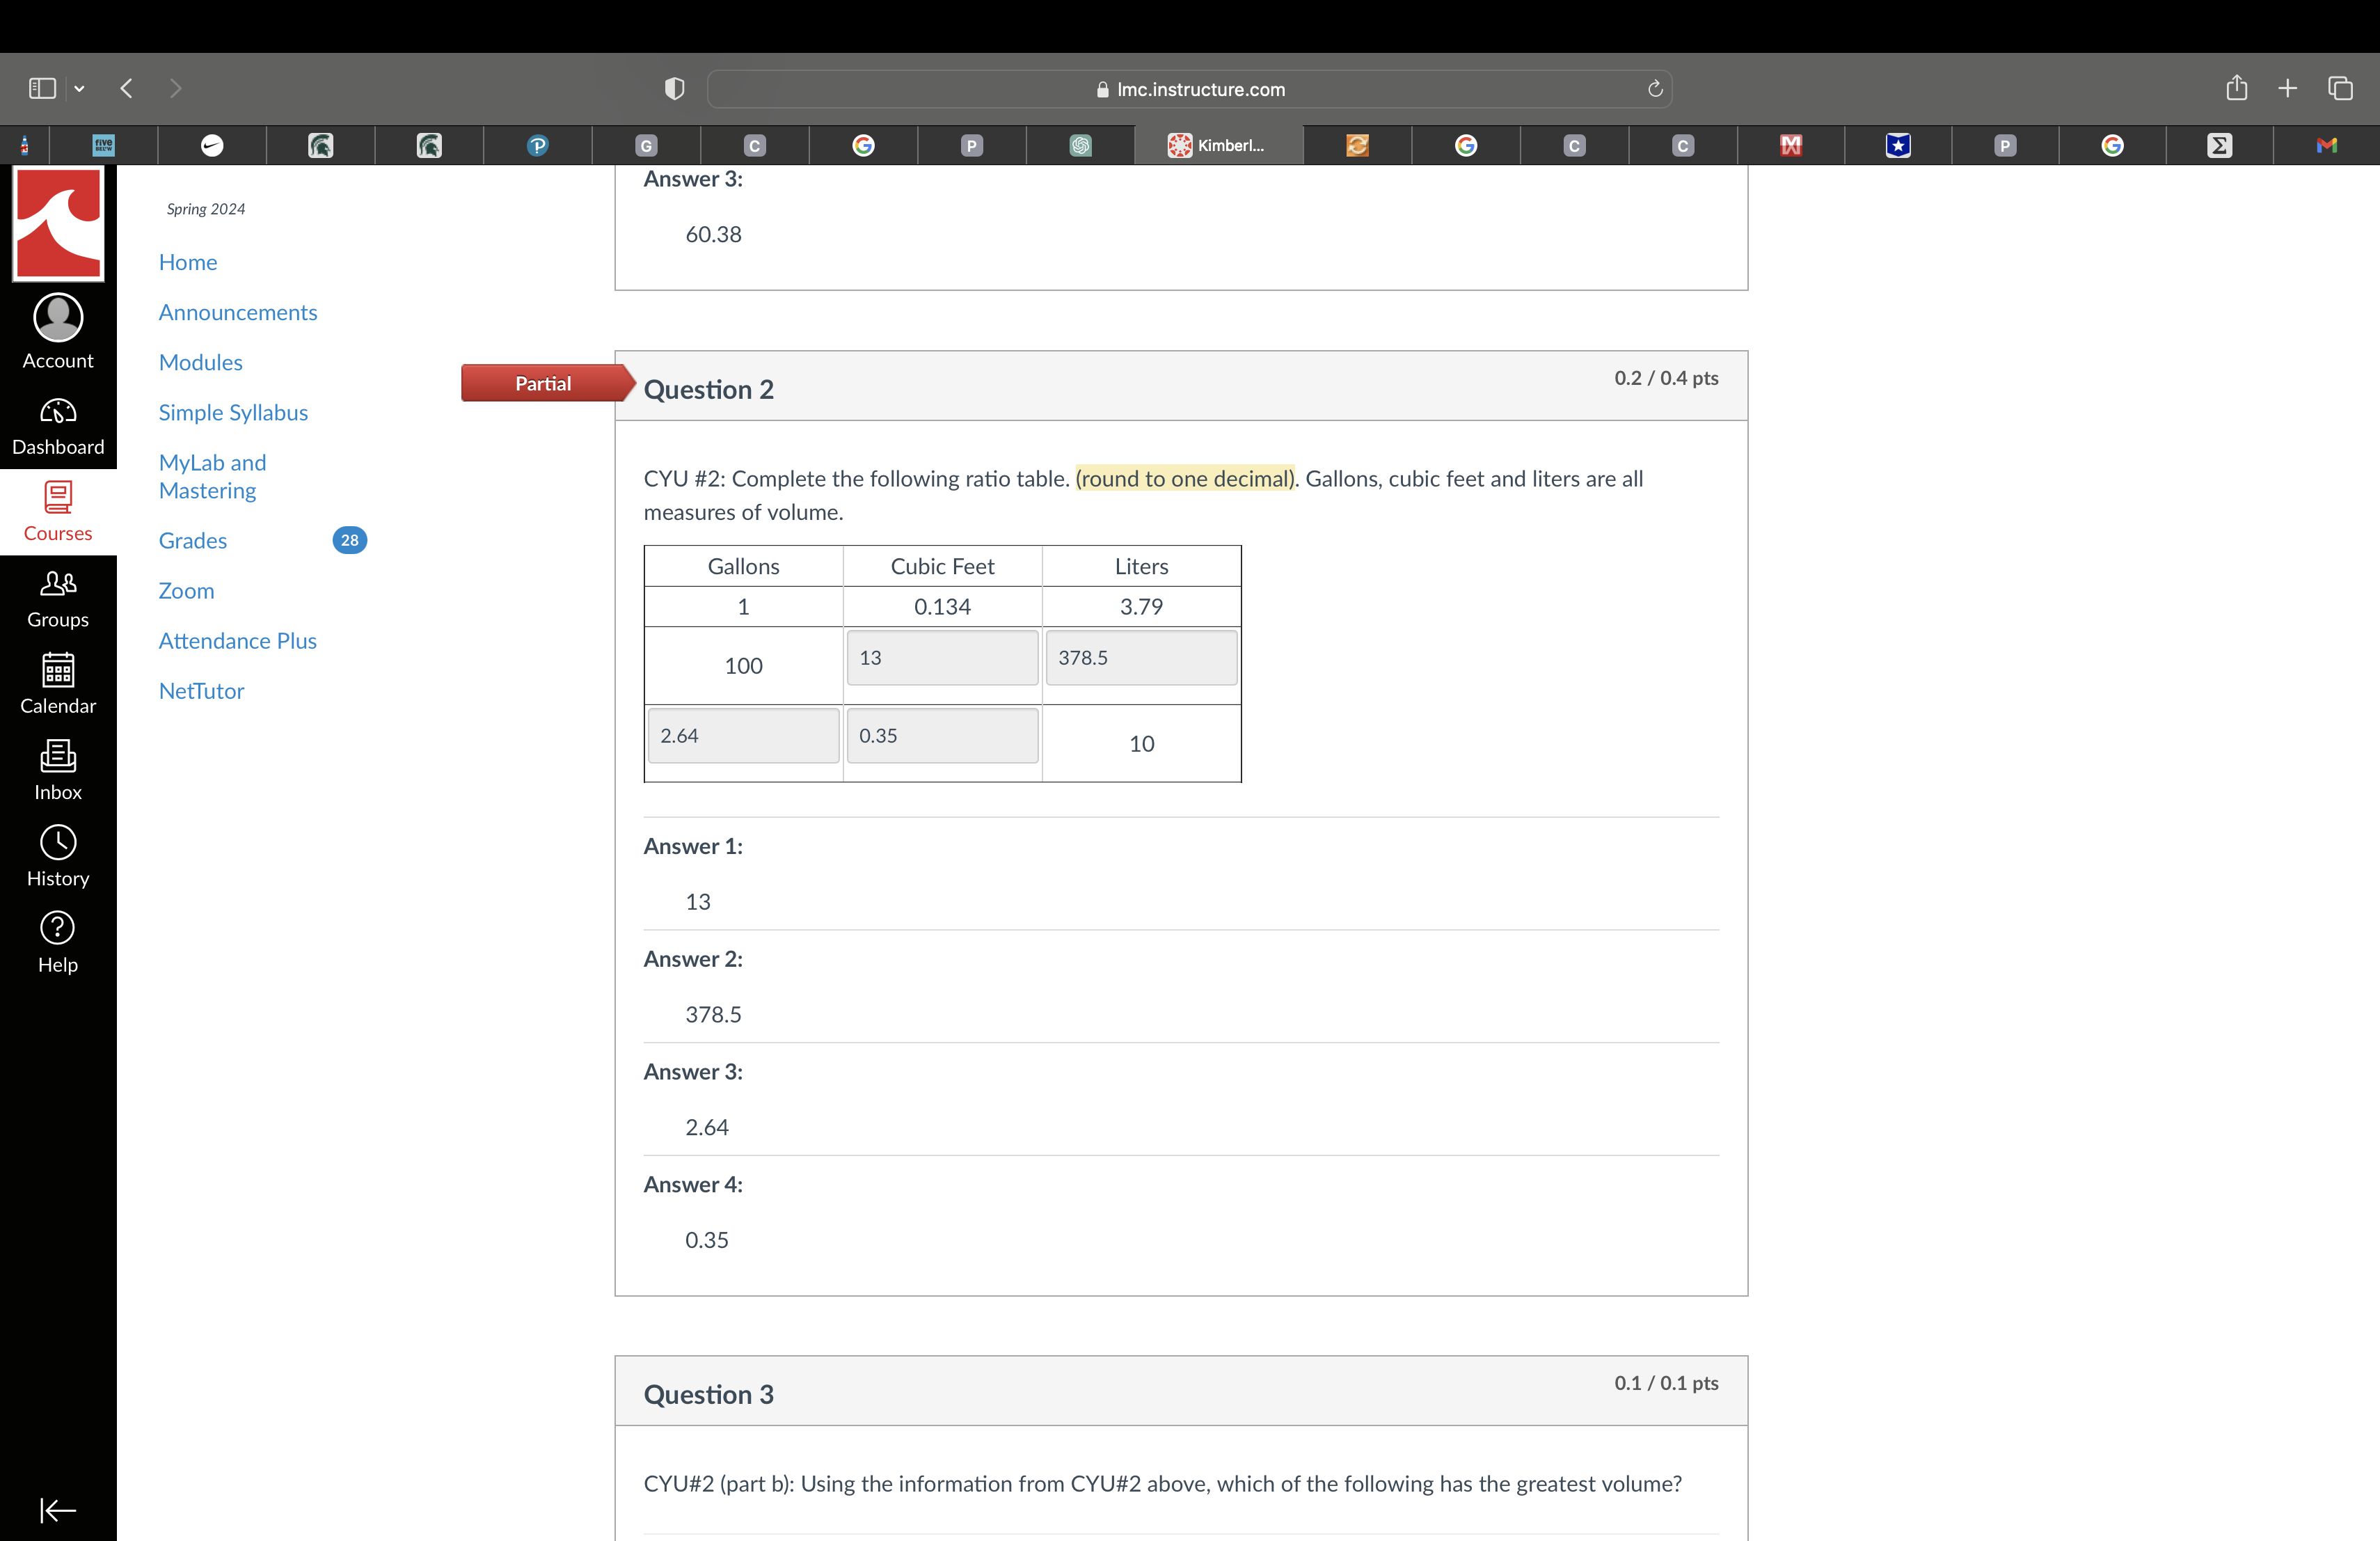Open the Modules course link
2380x1541 pixels.
(201, 363)
